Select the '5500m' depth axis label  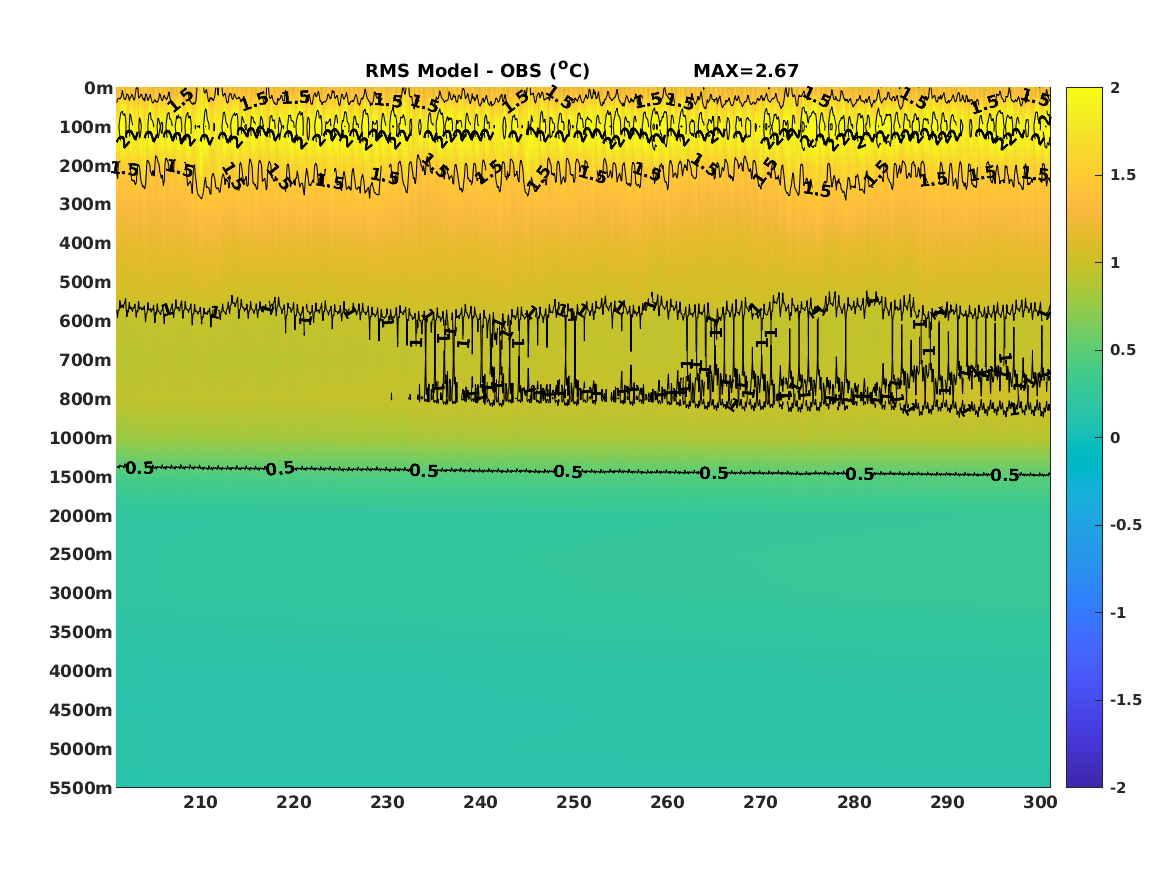(x=81, y=788)
